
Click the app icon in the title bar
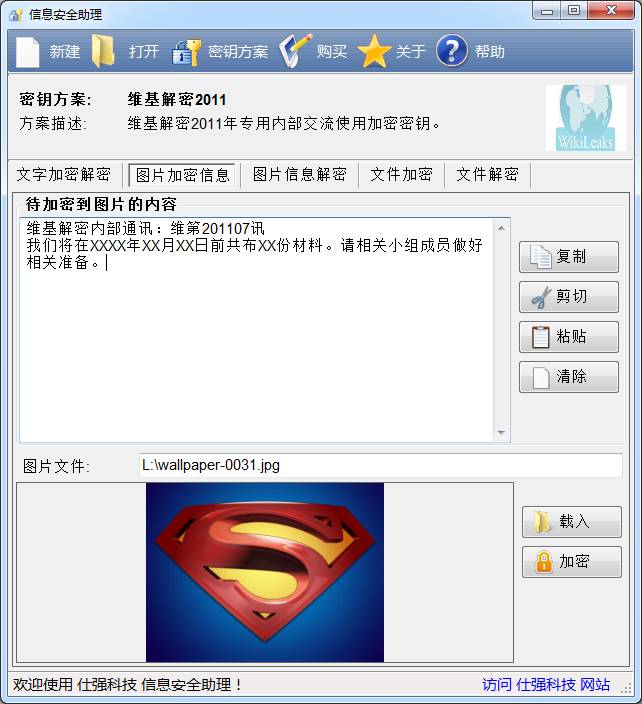tap(16, 15)
